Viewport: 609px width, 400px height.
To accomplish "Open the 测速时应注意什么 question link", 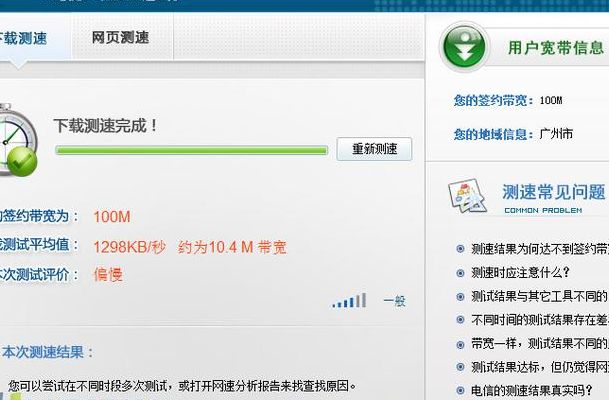I will point(520,273).
